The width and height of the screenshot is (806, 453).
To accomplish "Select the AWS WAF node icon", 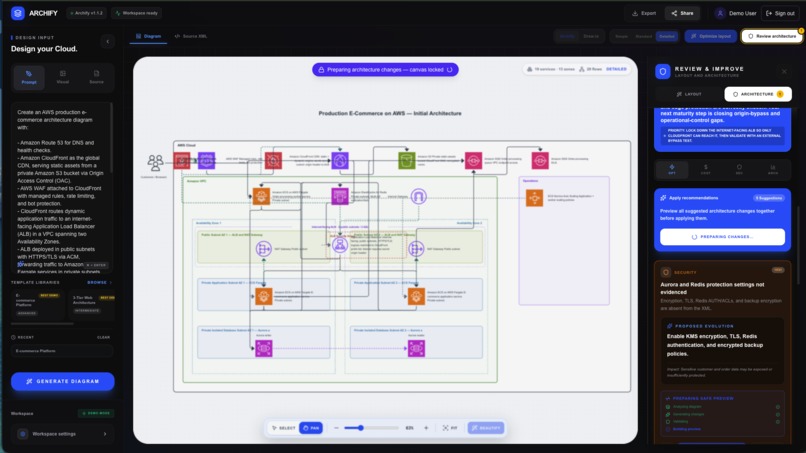I will (273, 160).
